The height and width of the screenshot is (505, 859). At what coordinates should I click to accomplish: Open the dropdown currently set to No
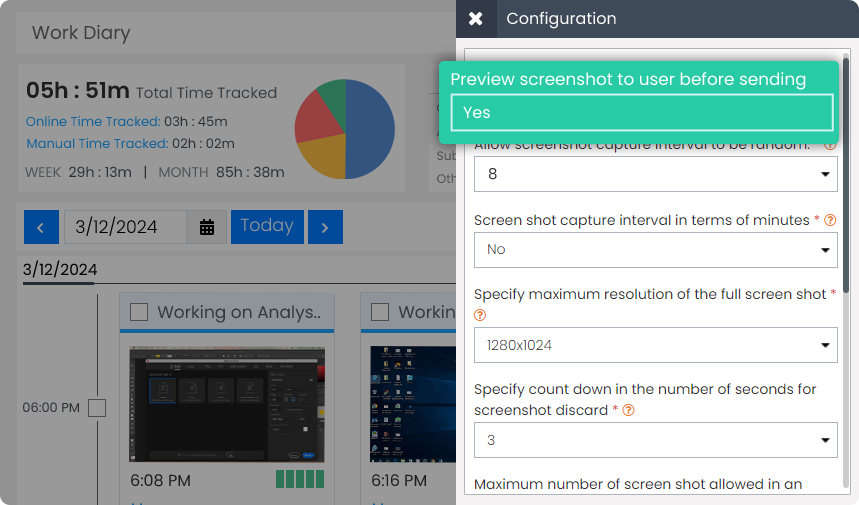[x=655, y=249]
